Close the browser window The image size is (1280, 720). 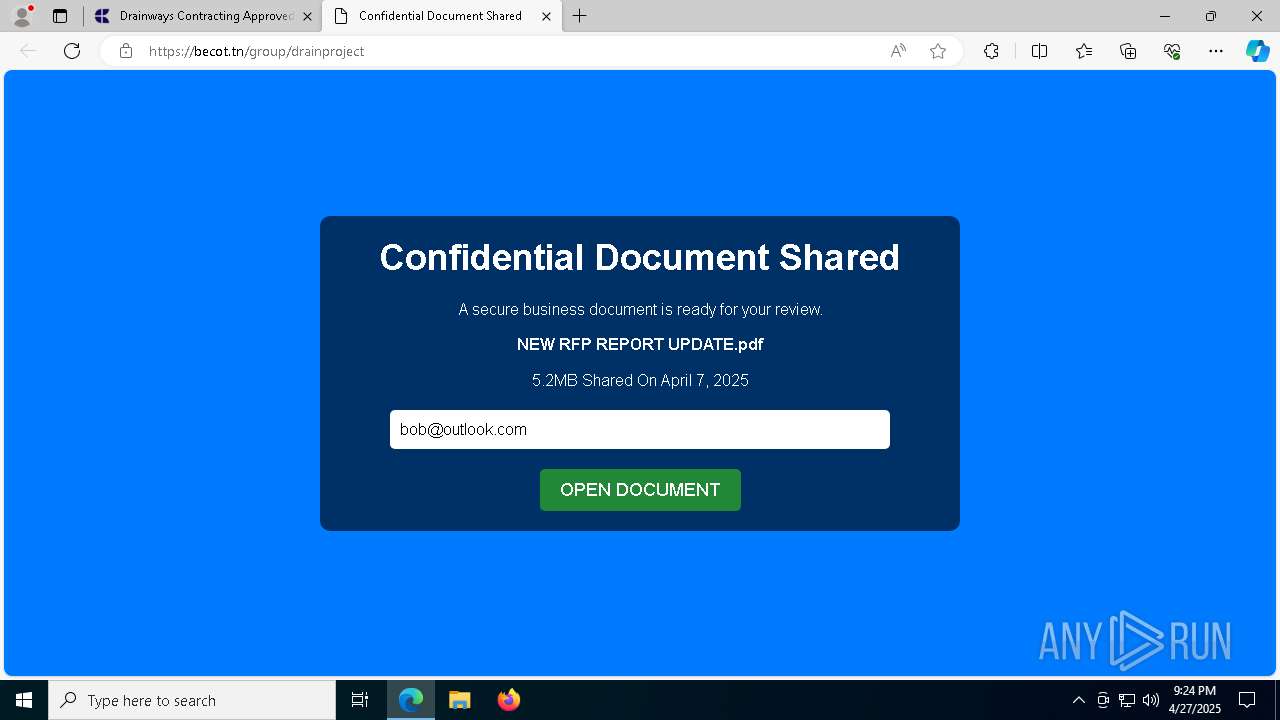pos(1257,16)
